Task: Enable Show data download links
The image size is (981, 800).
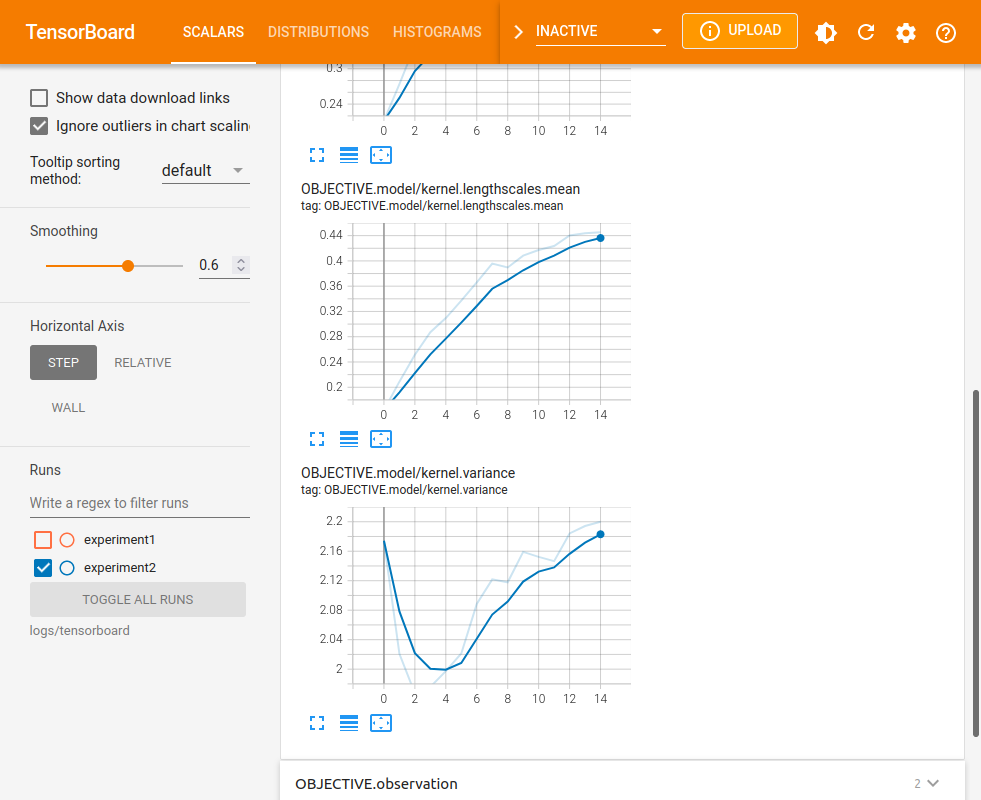Action: [x=37, y=98]
